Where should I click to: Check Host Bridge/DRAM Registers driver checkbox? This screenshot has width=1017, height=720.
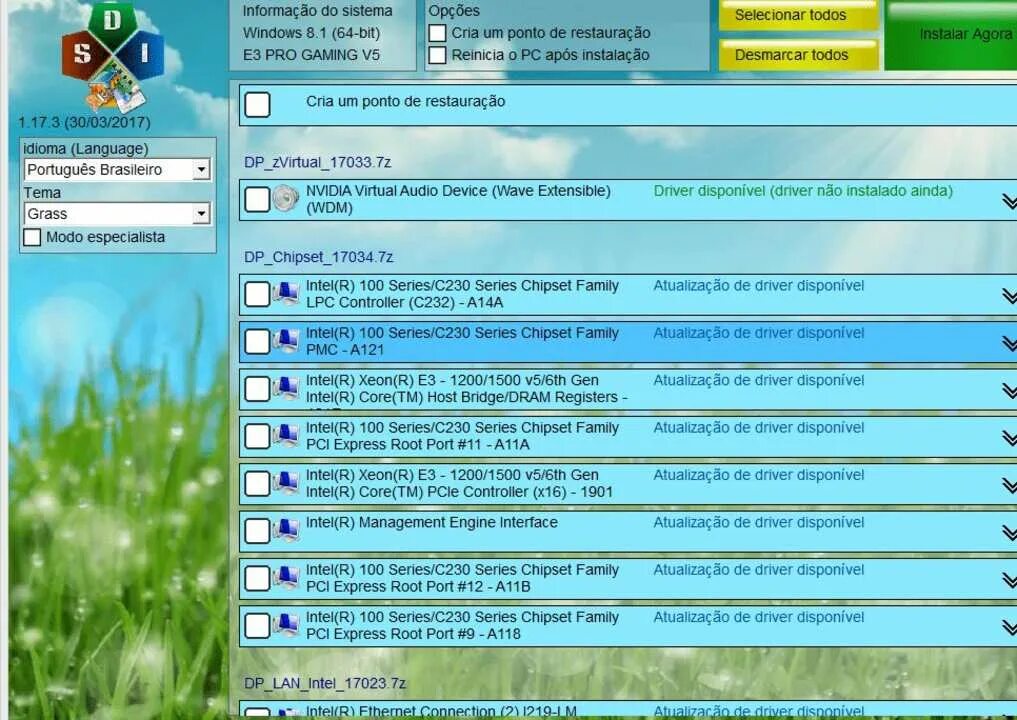click(257, 389)
